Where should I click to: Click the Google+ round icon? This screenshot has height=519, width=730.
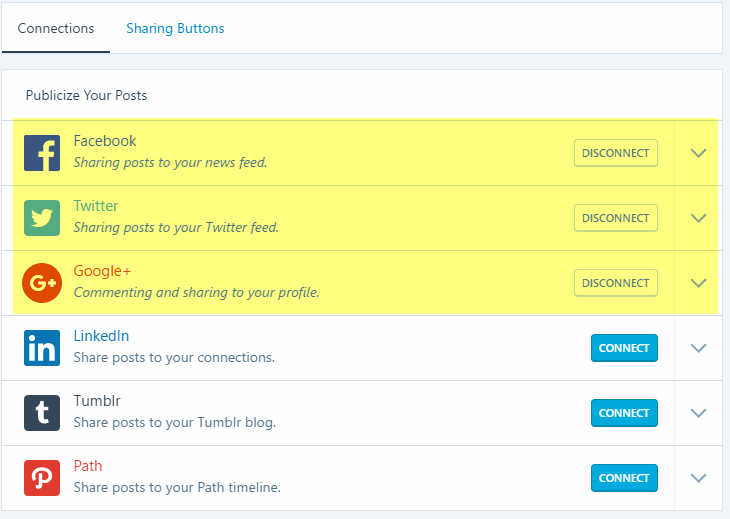tap(42, 283)
